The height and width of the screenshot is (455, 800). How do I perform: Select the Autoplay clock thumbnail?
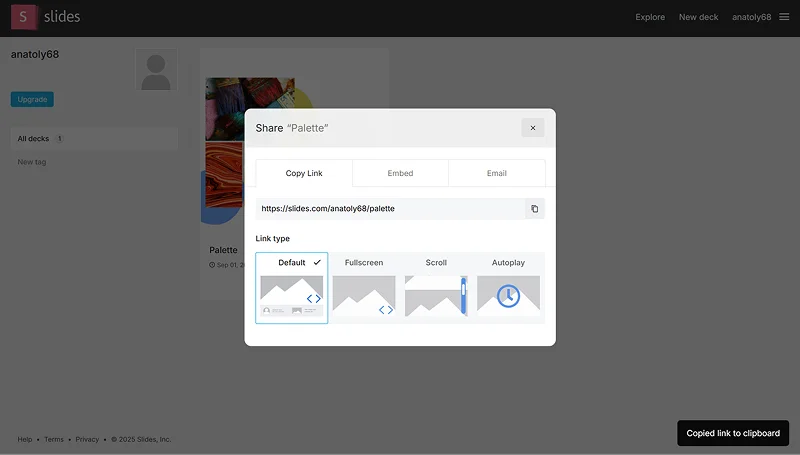click(x=508, y=296)
